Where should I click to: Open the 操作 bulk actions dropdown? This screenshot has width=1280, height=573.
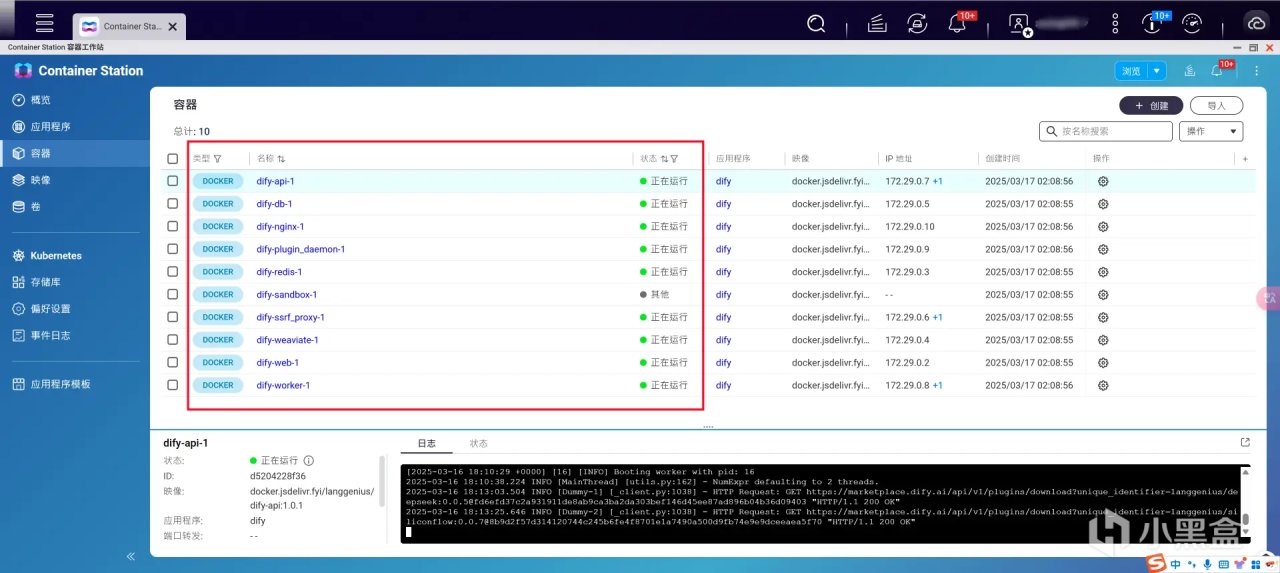pyautogui.click(x=1211, y=131)
